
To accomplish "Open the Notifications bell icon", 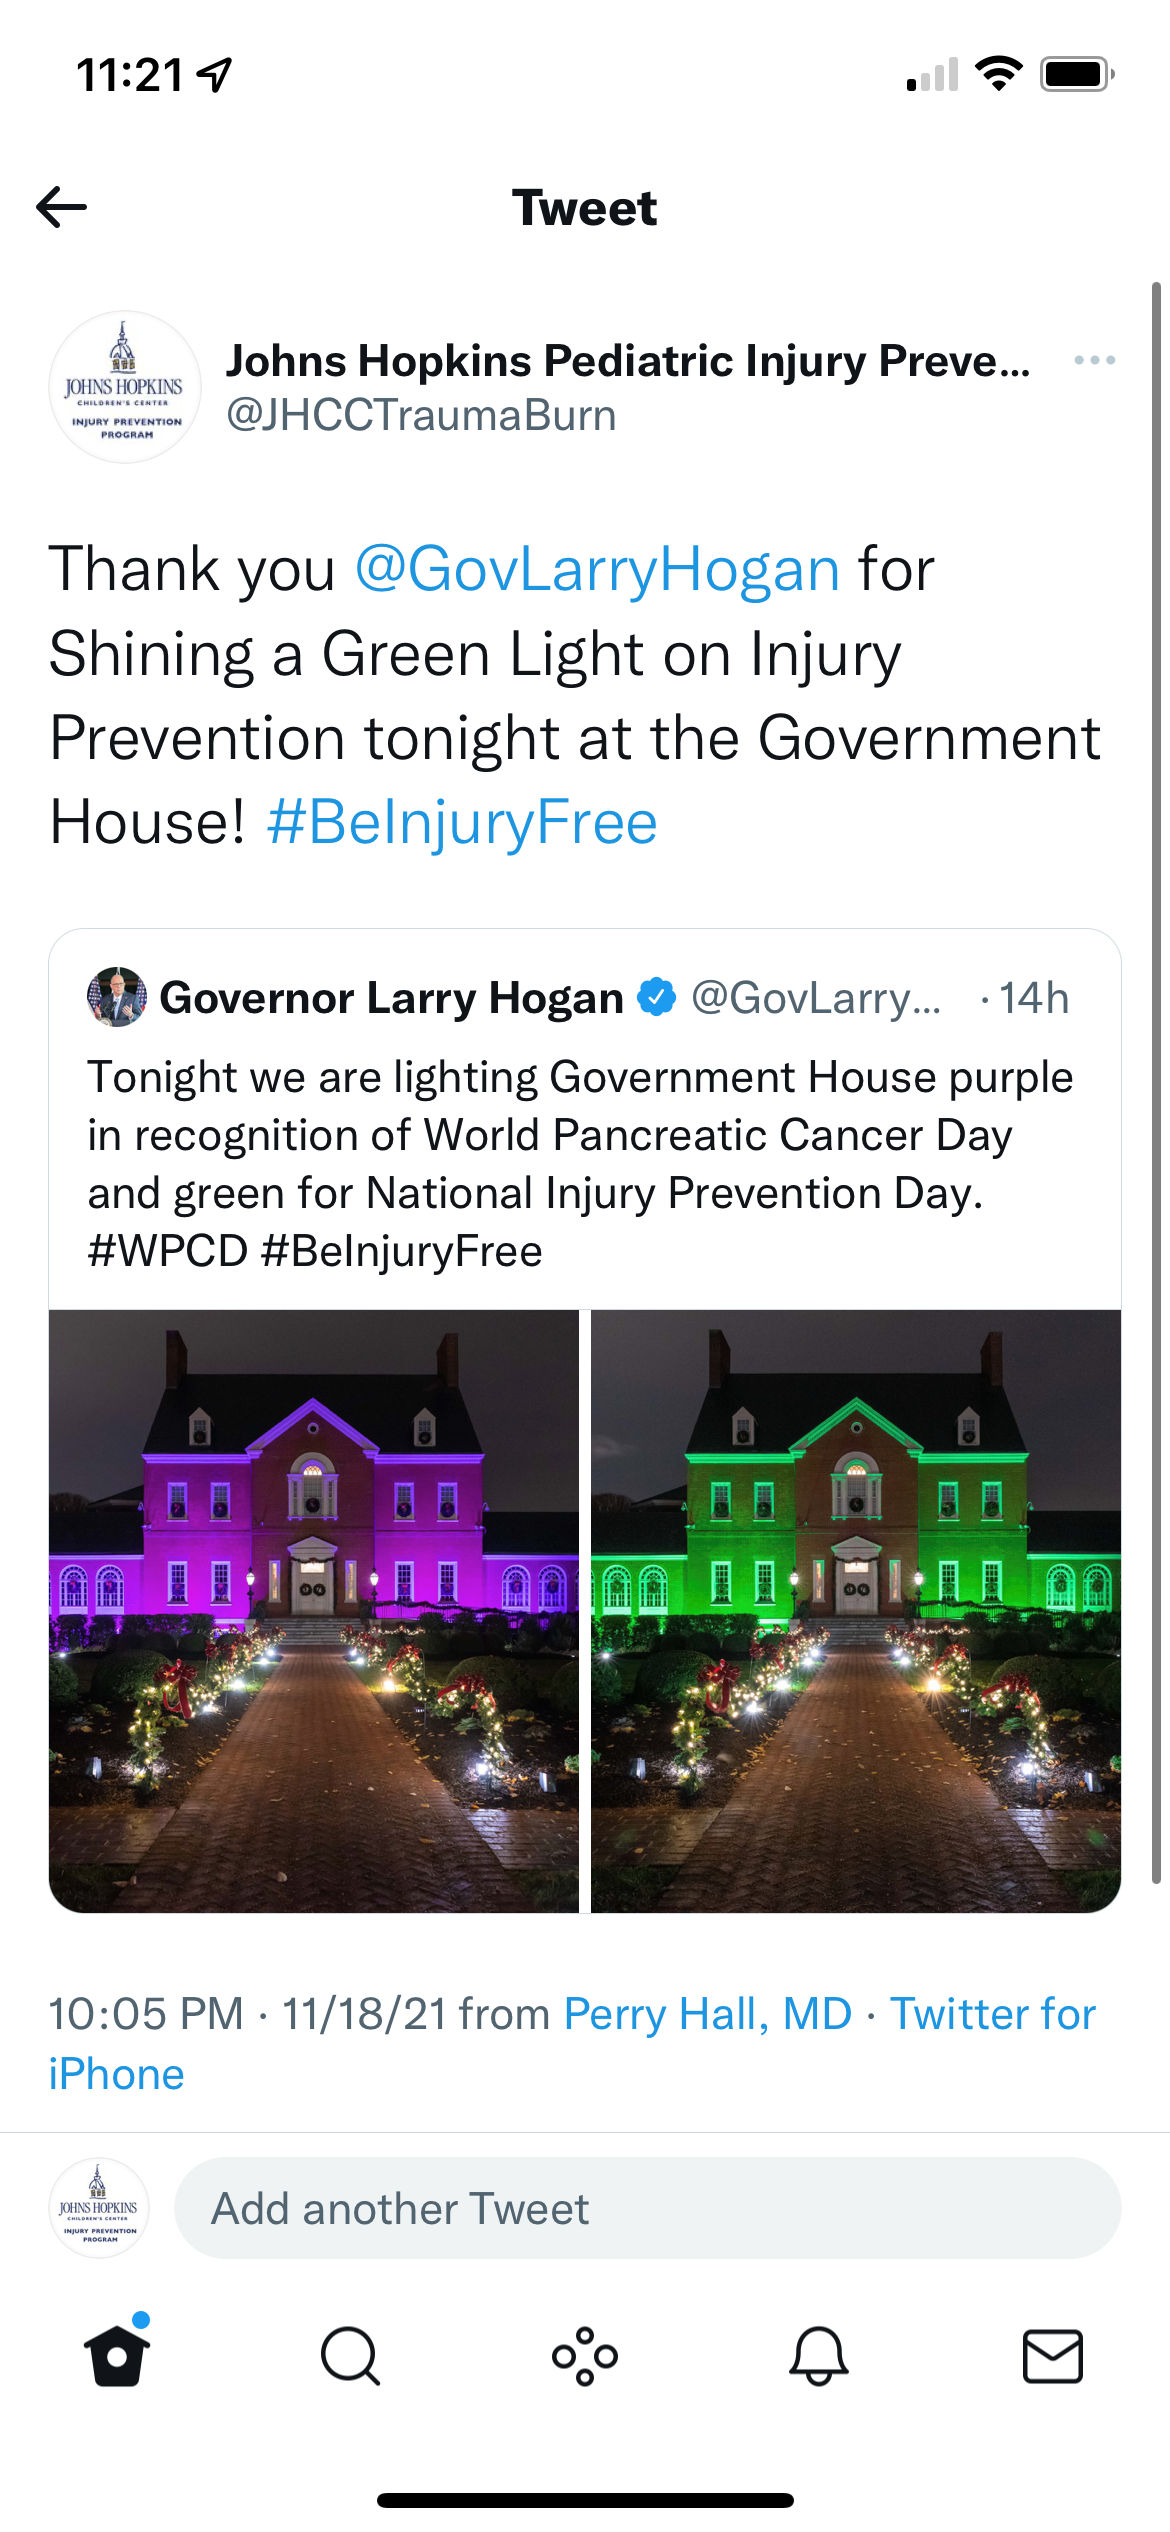I will point(819,2356).
